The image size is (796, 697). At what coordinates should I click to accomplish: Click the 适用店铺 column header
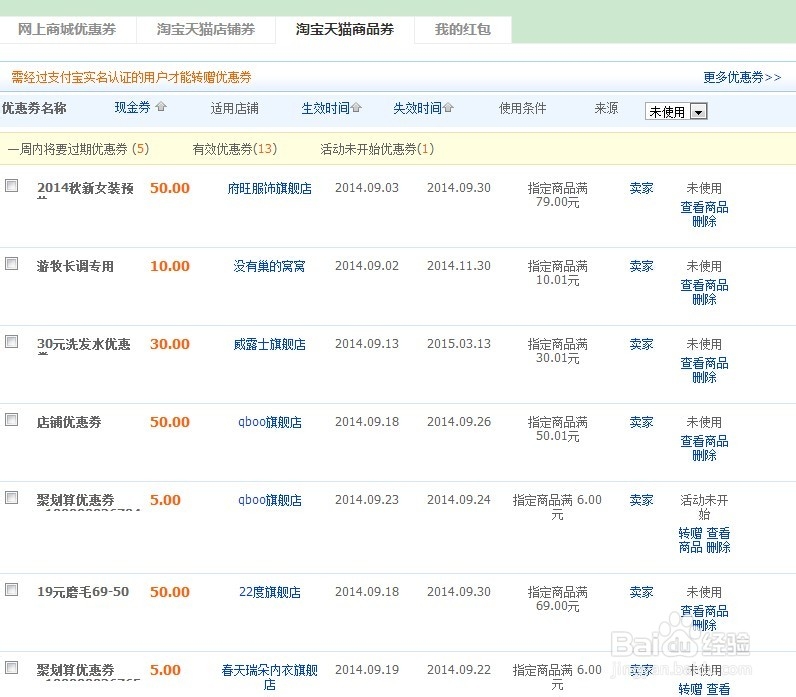(x=235, y=108)
